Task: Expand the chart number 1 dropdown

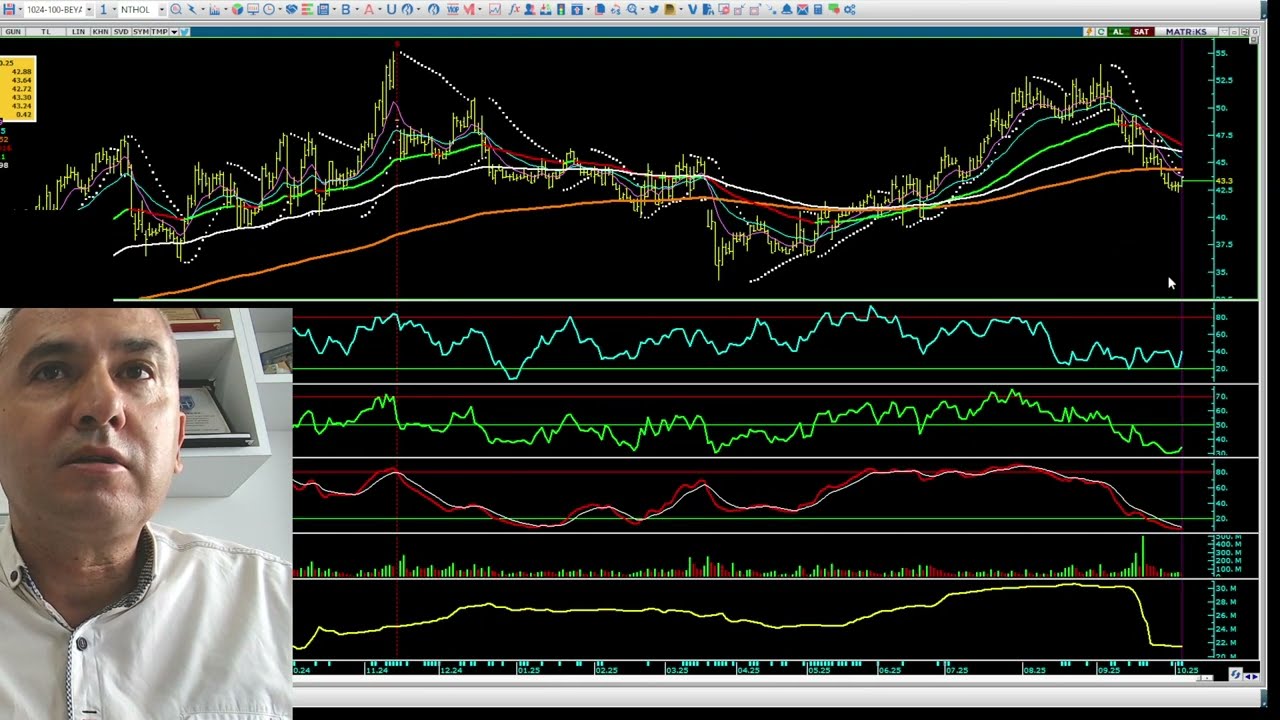Action: [115, 9]
